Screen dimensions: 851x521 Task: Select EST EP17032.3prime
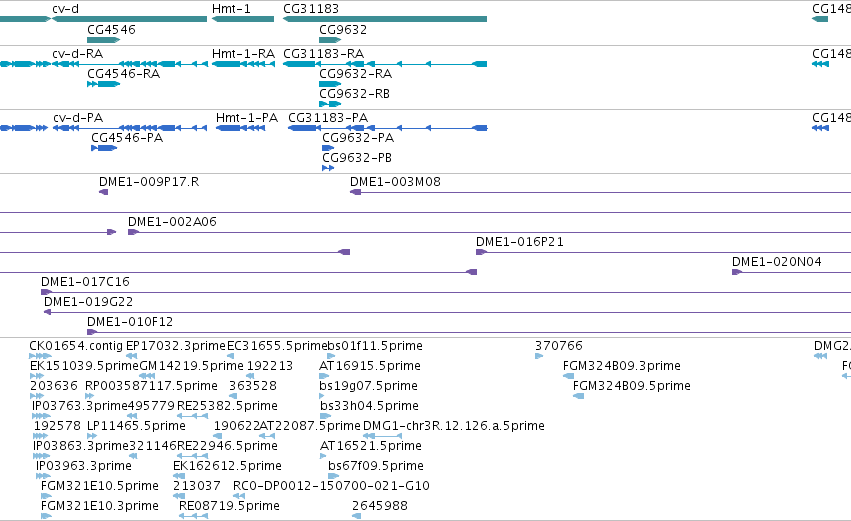tap(131, 356)
